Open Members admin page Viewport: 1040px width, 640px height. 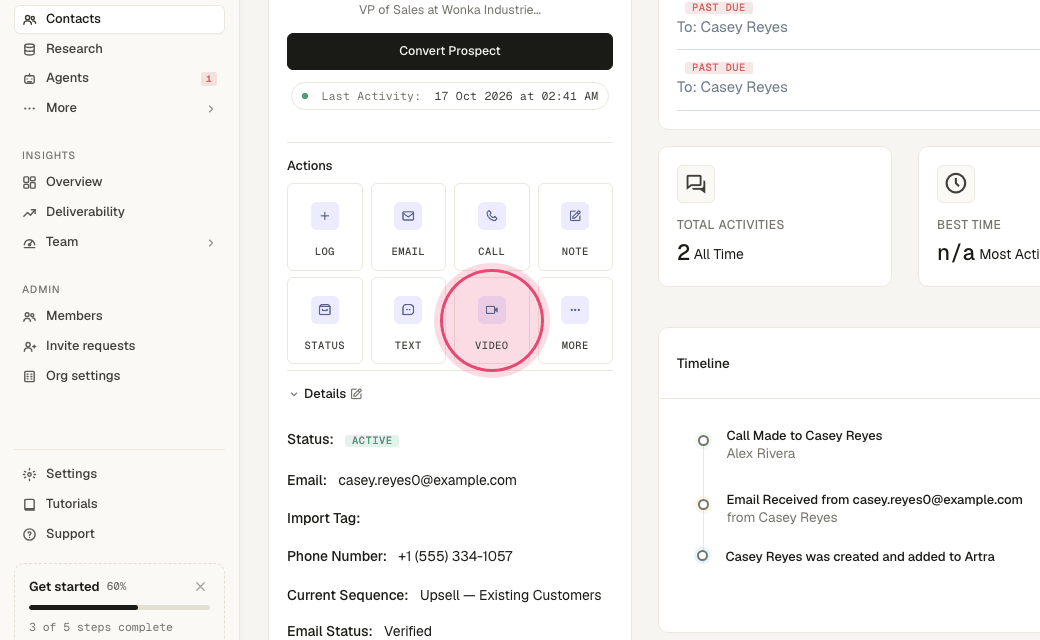click(119, 316)
